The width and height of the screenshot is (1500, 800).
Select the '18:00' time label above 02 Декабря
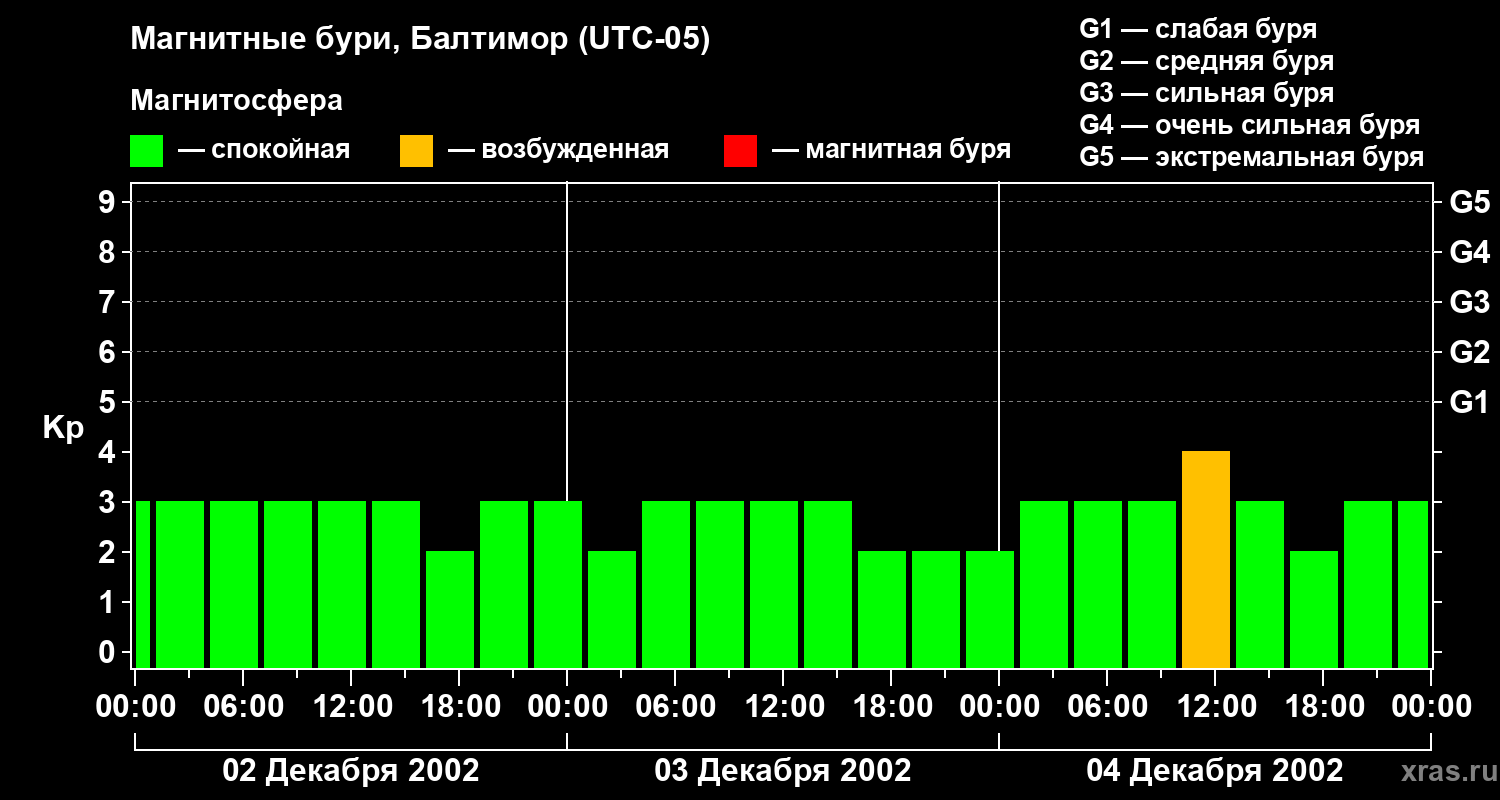[x=459, y=707]
